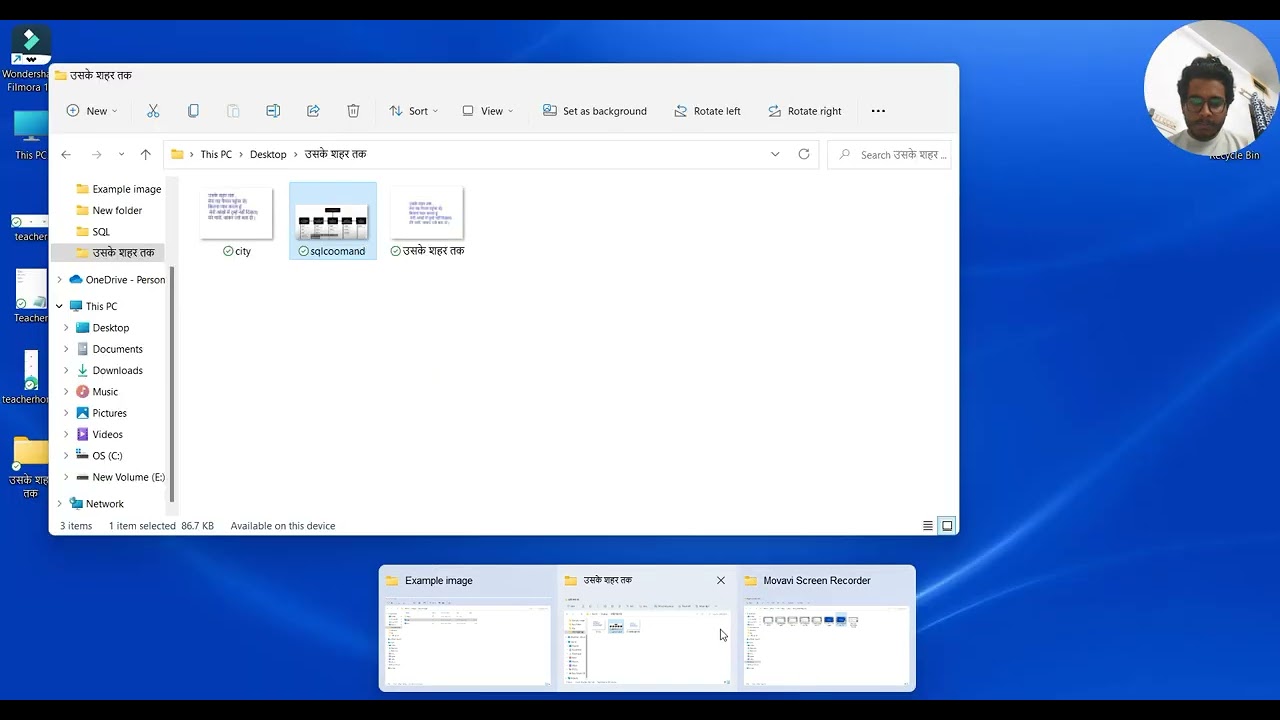Expand the Desktop node under This PC
This screenshot has width=1280, height=720.
pos(66,328)
